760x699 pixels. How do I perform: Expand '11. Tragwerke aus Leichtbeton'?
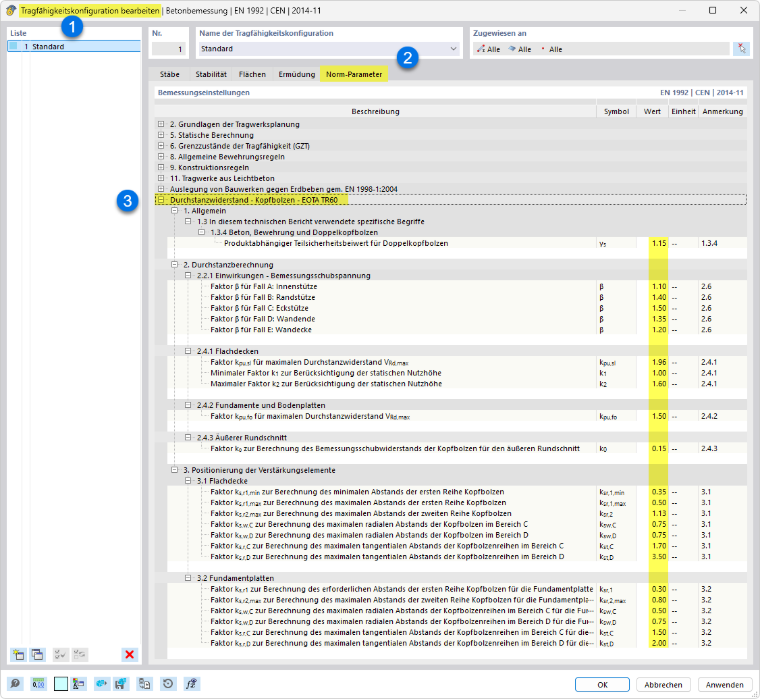coord(161,178)
